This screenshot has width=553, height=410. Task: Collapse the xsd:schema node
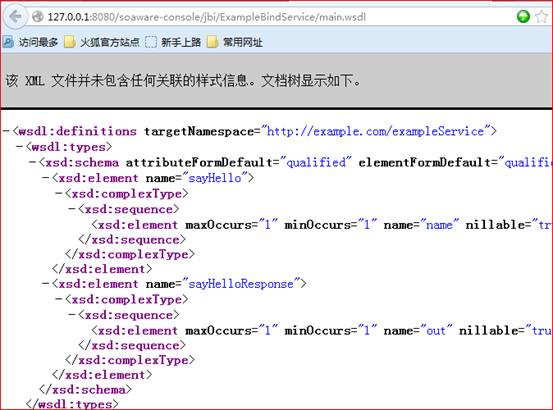(x=33, y=163)
